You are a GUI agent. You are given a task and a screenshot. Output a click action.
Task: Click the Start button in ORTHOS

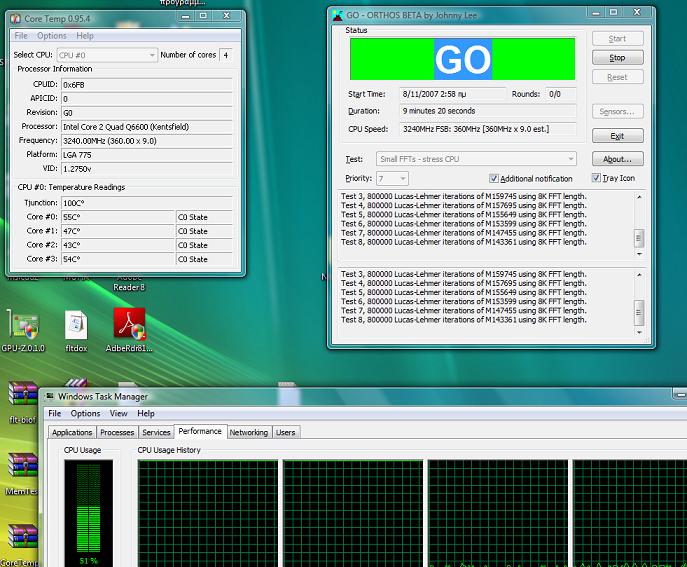pyautogui.click(x=617, y=39)
